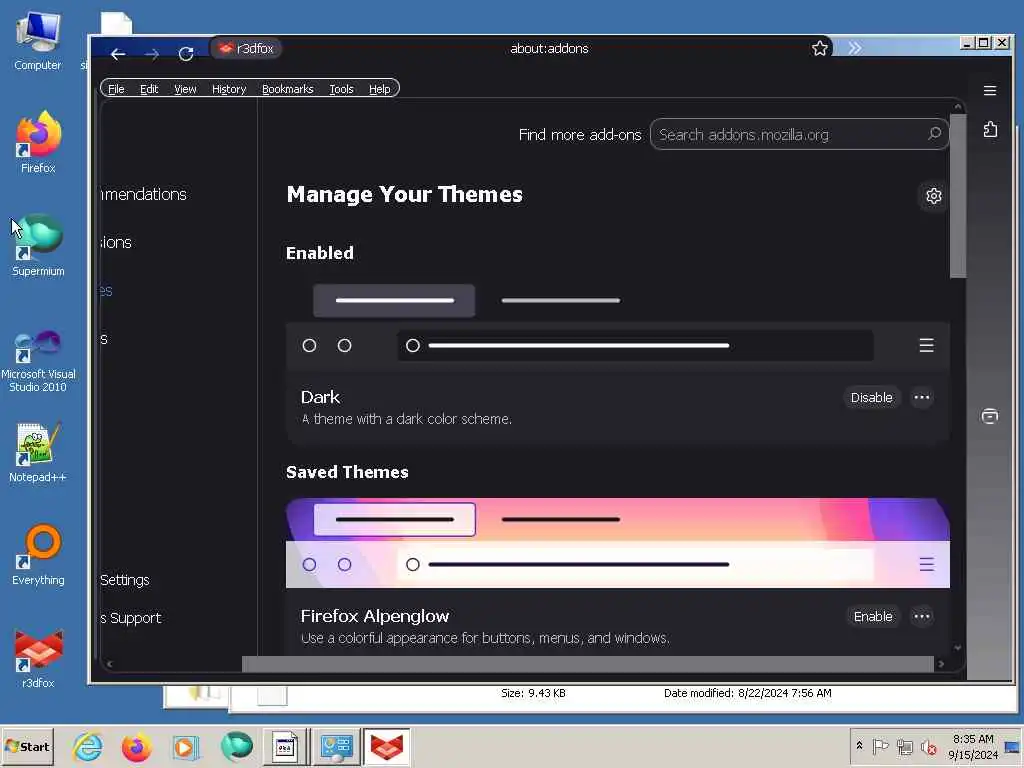
Task: Open the clock showing 8:35 AM
Action: tap(973, 746)
